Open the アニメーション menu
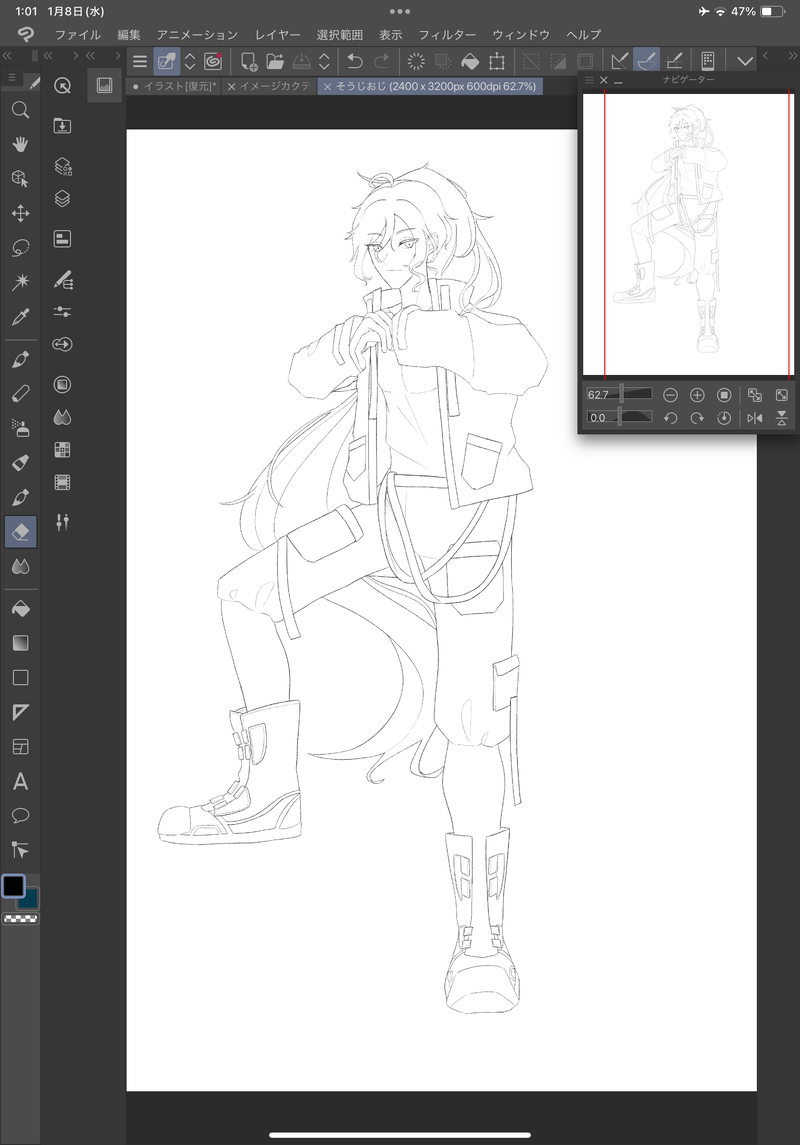The image size is (800, 1145). tap(197, 34)
